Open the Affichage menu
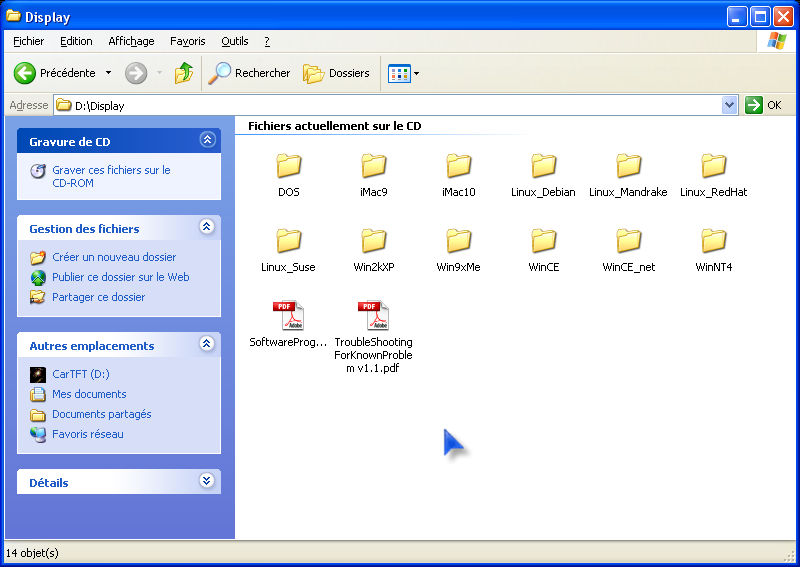The height and width of the screenshot is (567, 800). tap(131, 41)
